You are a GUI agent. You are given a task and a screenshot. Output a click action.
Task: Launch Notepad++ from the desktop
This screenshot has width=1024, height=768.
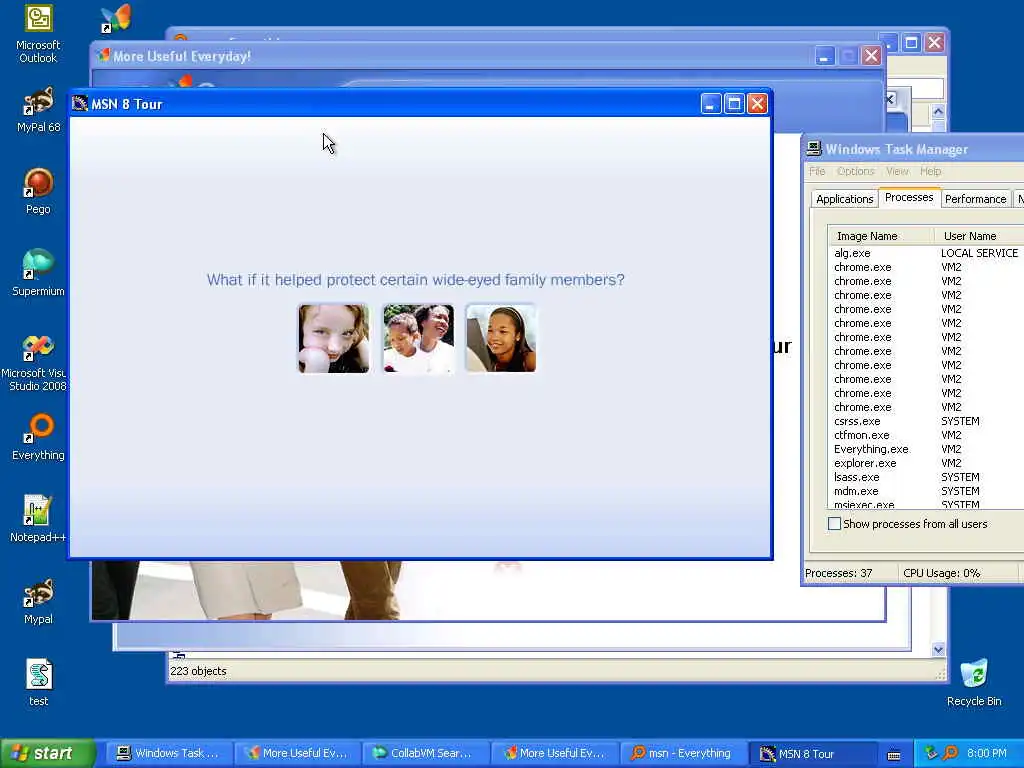pos(38,519)
